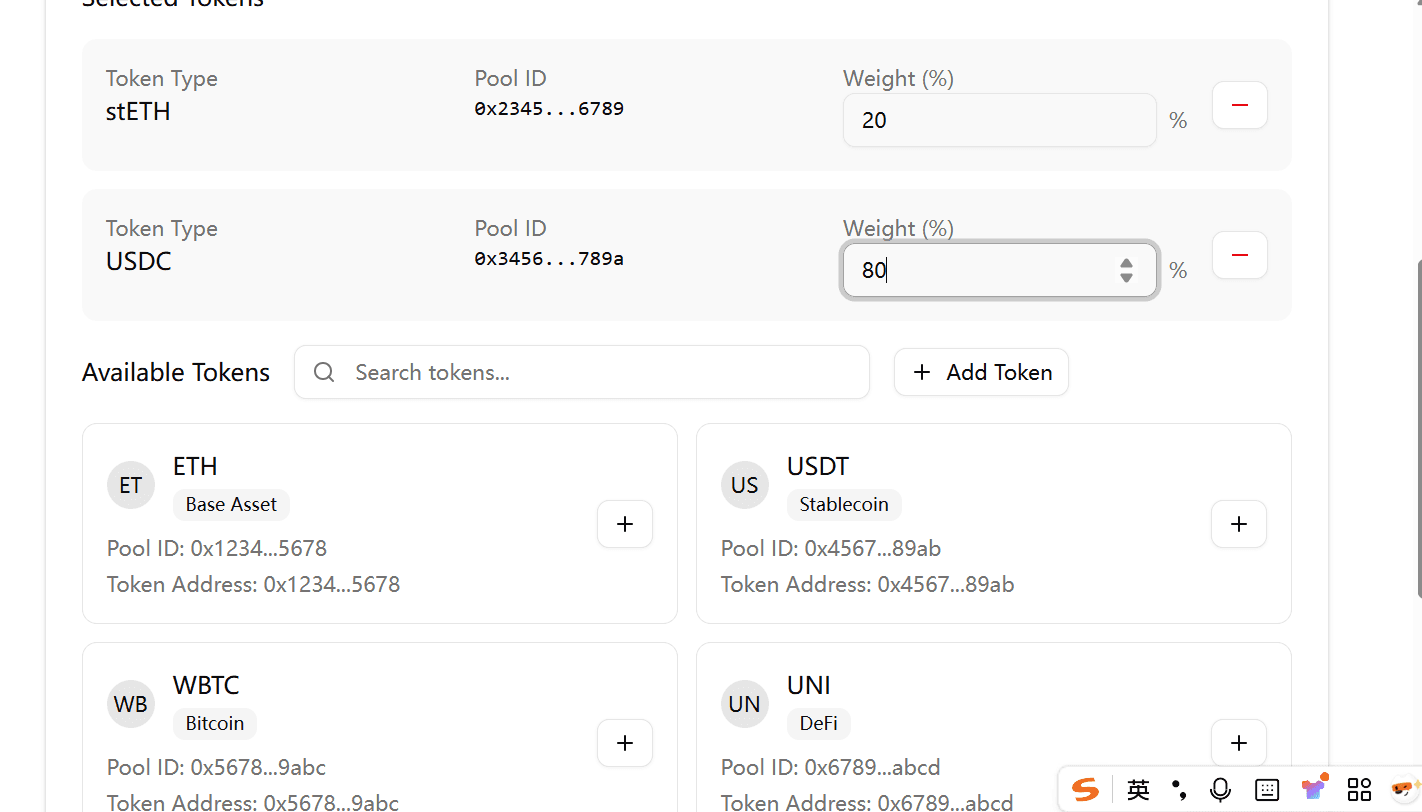Add ETH token with its plus button
This screenshot has height=812, width=1422.
[x=624, y=524]
